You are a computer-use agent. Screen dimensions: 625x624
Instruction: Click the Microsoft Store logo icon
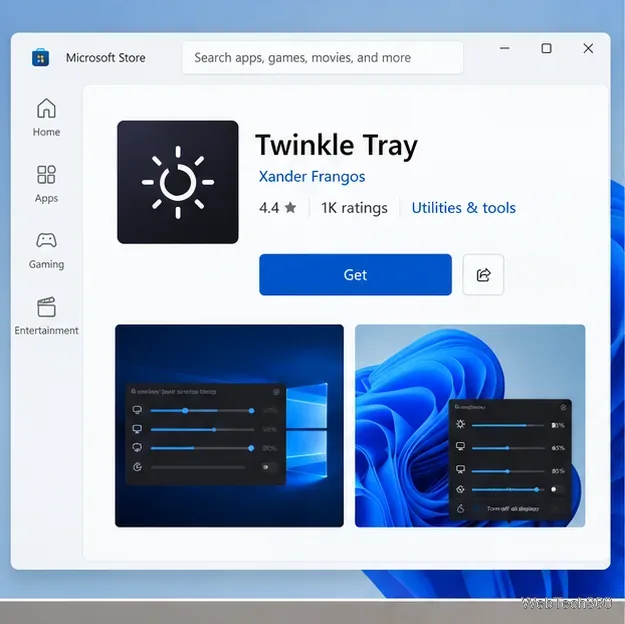(x=40, y=58)
